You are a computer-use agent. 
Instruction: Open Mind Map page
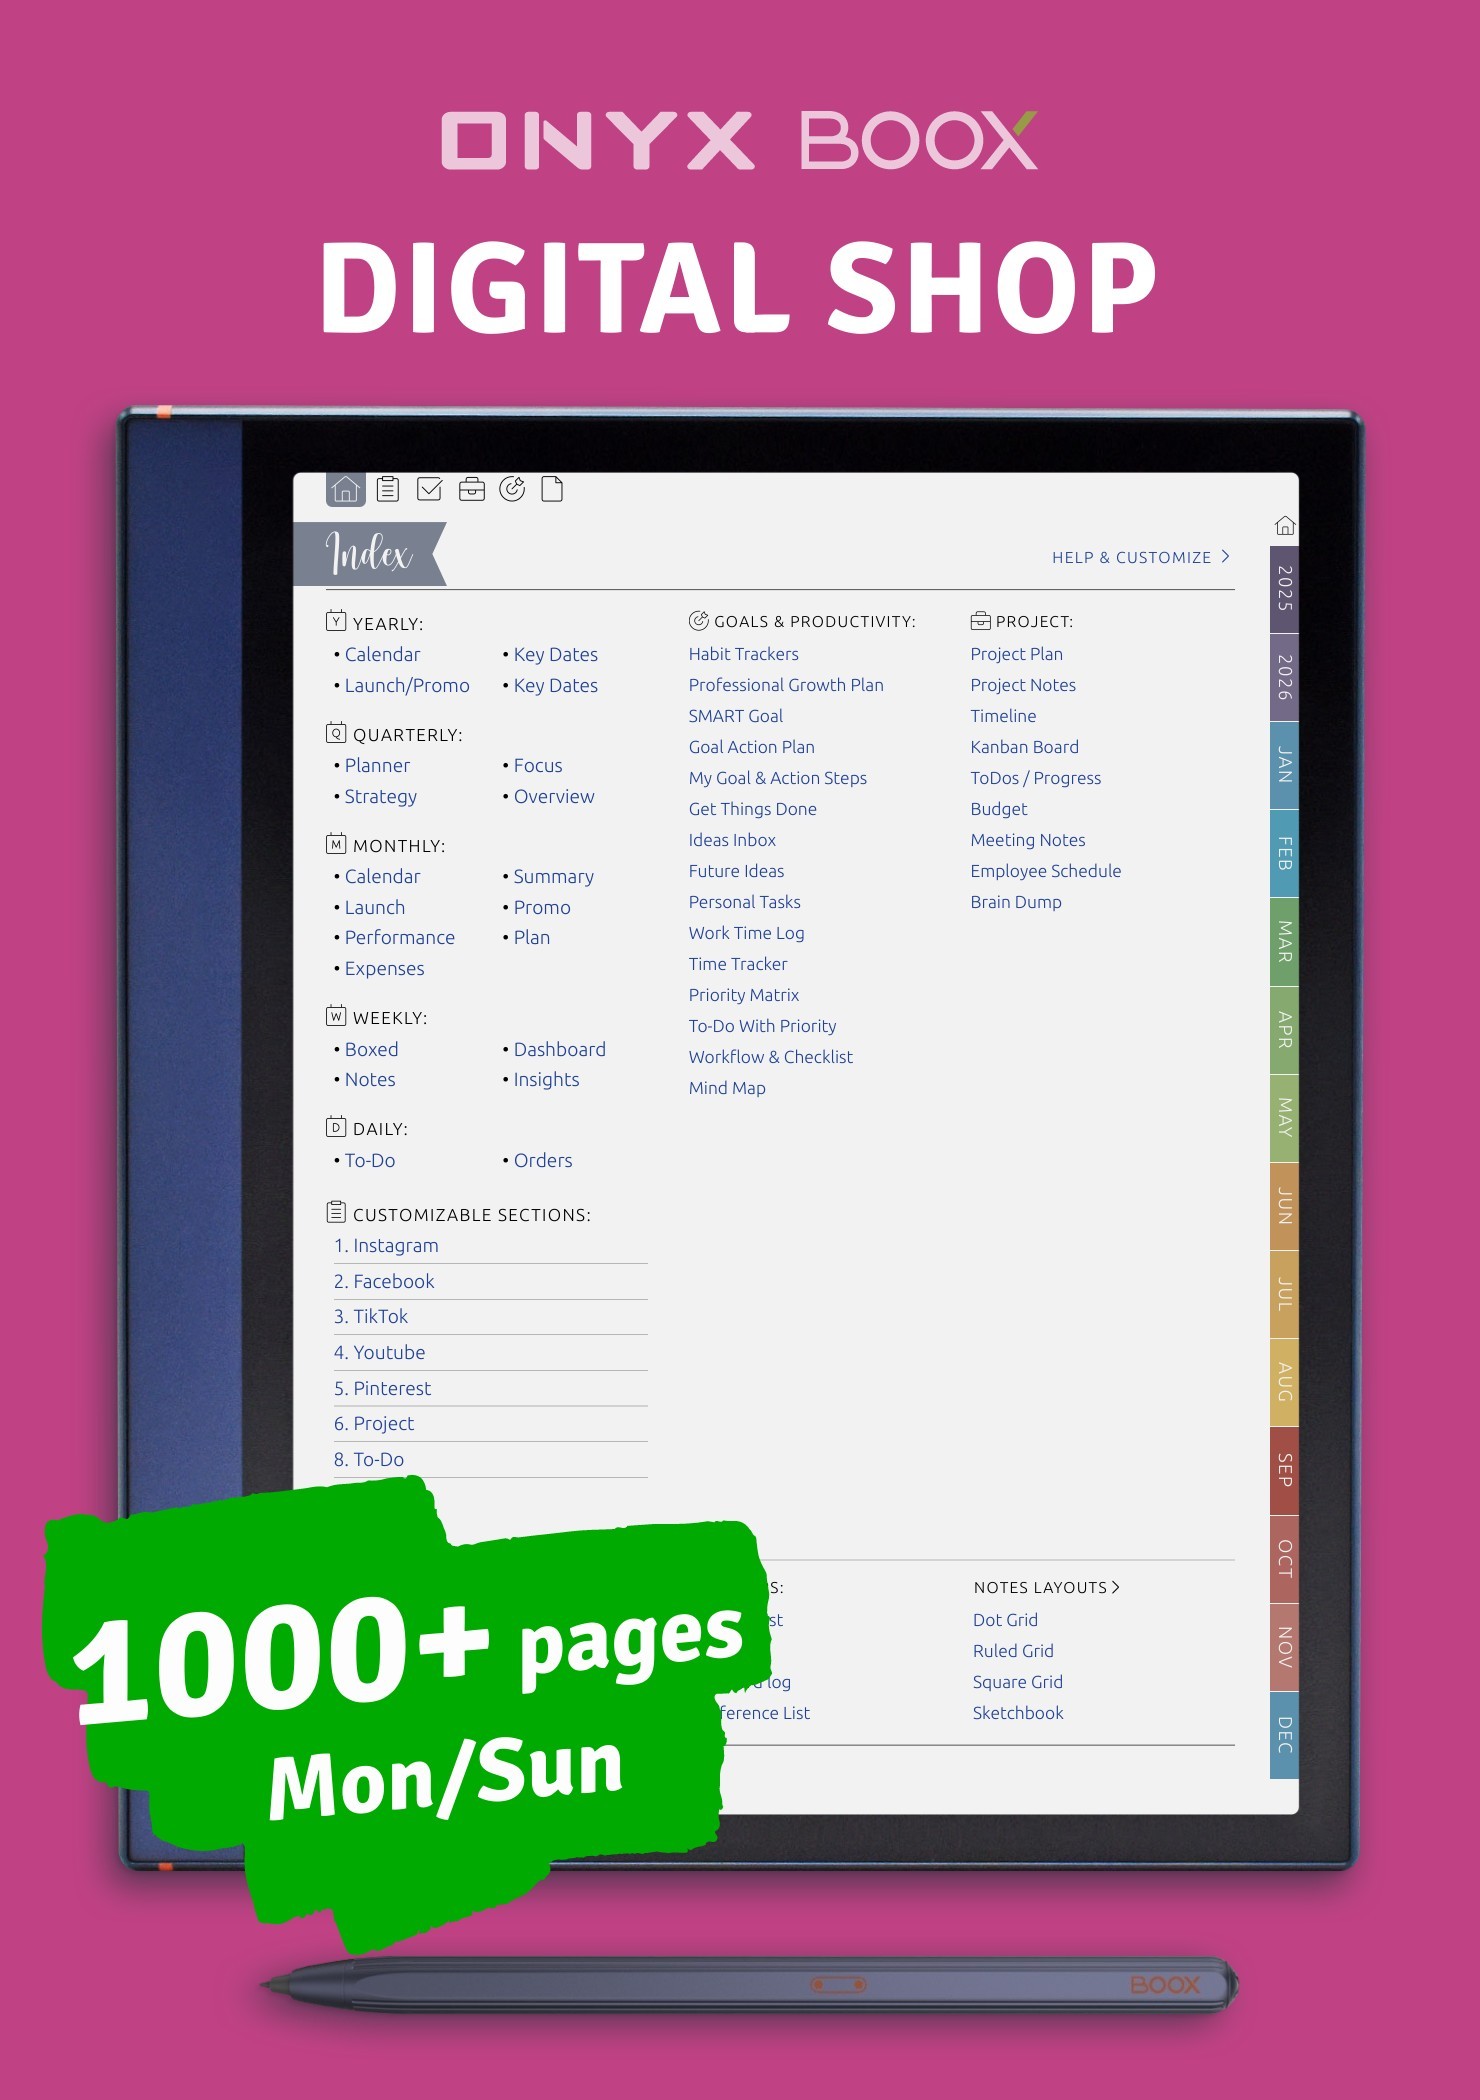(727, 1088)
